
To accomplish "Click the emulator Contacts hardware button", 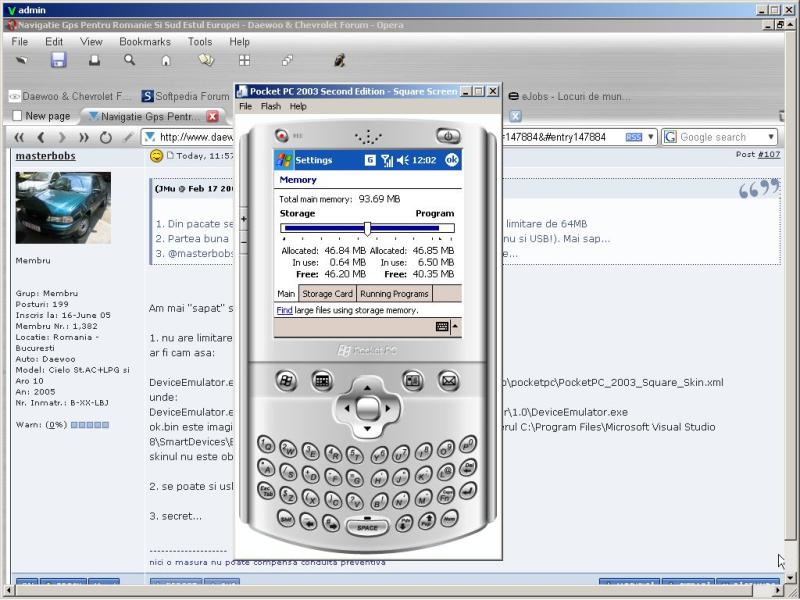I will [412, 381].
